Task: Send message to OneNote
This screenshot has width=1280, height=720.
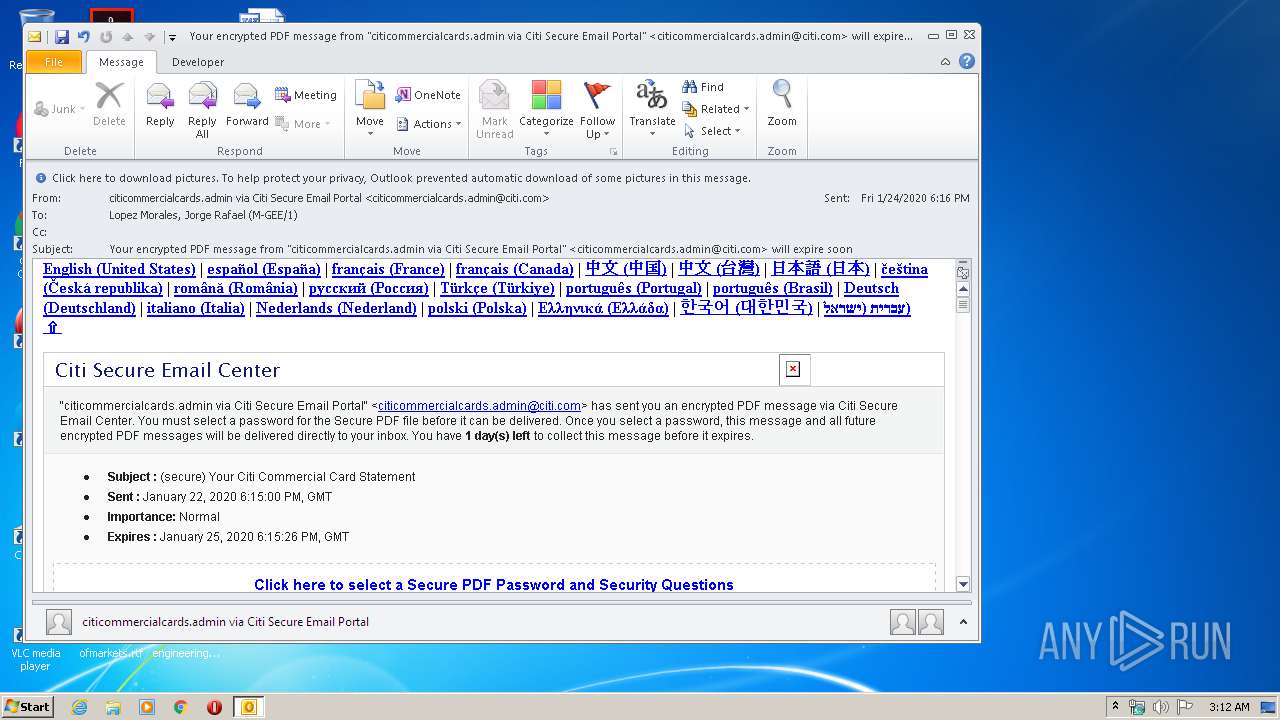Action: coord(428,95)
